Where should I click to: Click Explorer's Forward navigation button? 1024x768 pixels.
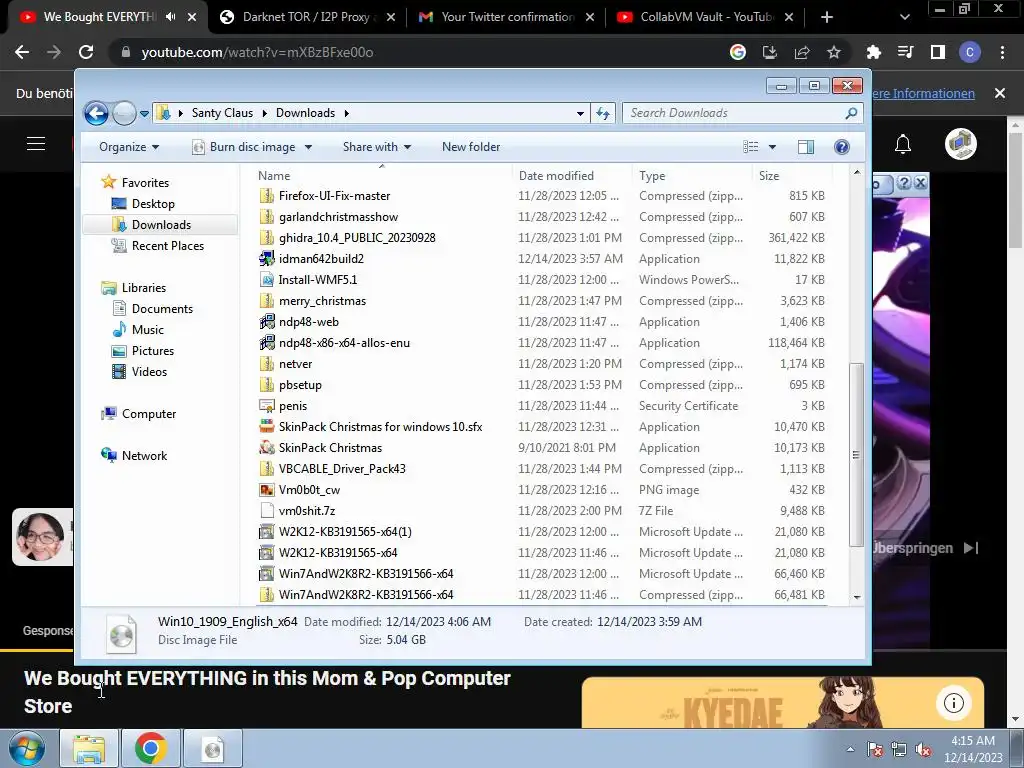(124, 114)
